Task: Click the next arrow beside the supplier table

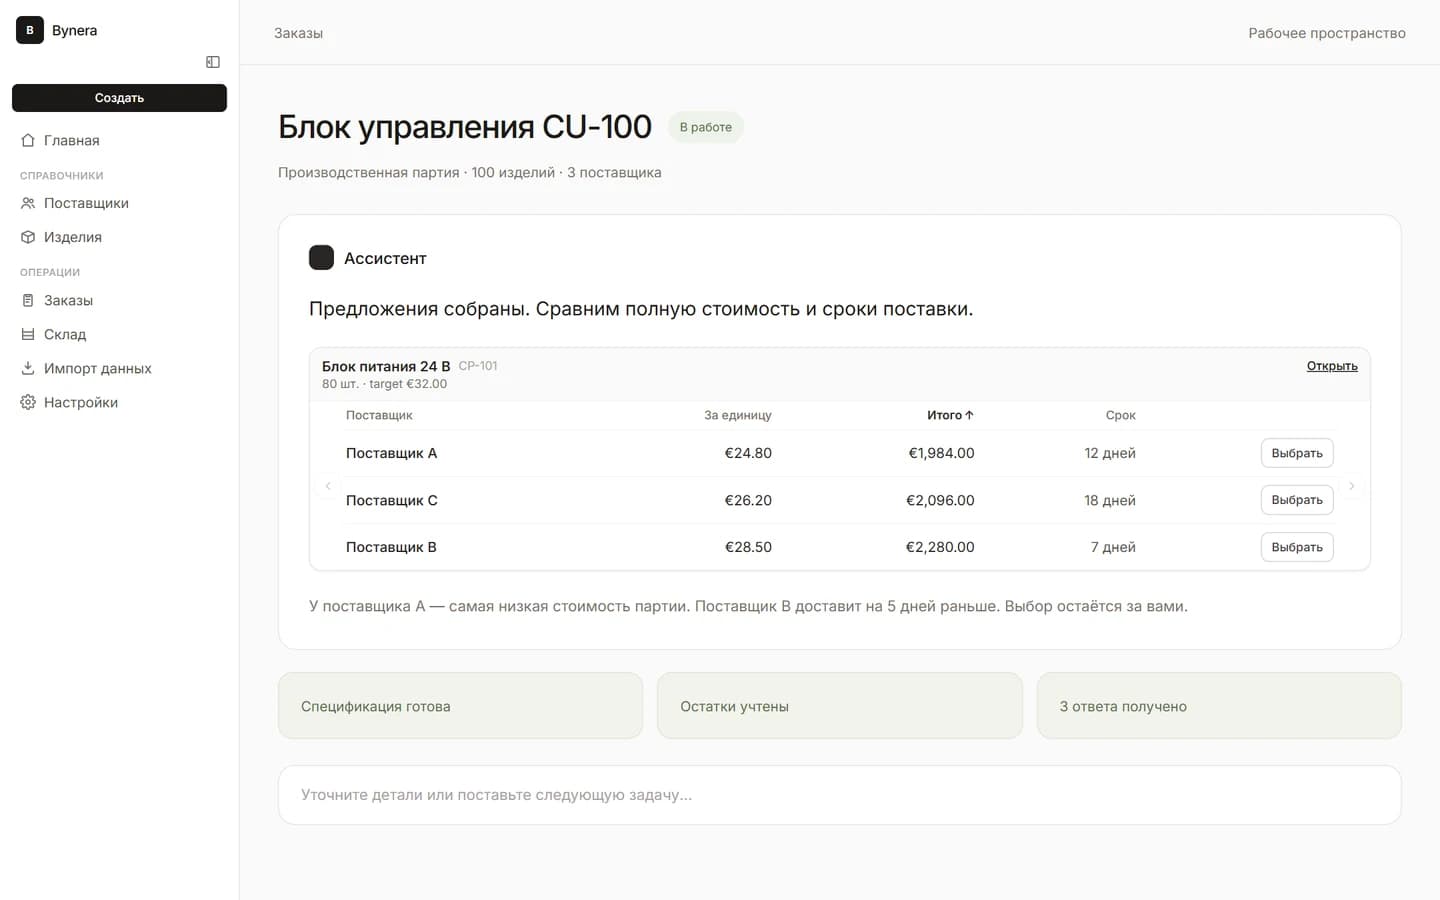Action: (x=1351, y=486)
